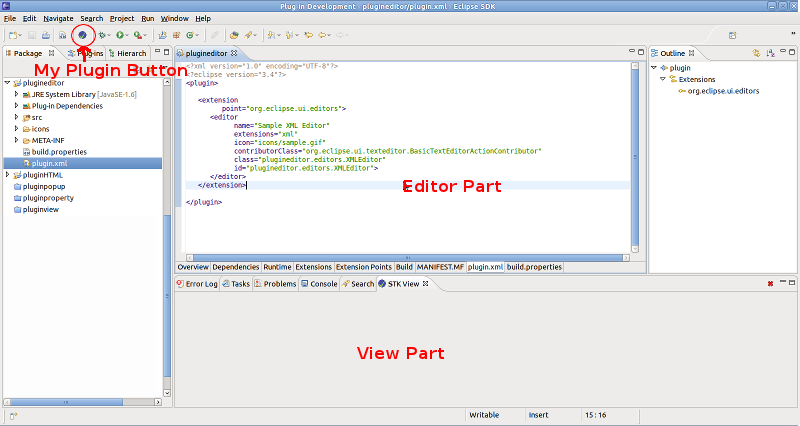Click the Next Annotation toolbar icon
The width and height of the screenshot is (800, 426).
pos(271,35)
